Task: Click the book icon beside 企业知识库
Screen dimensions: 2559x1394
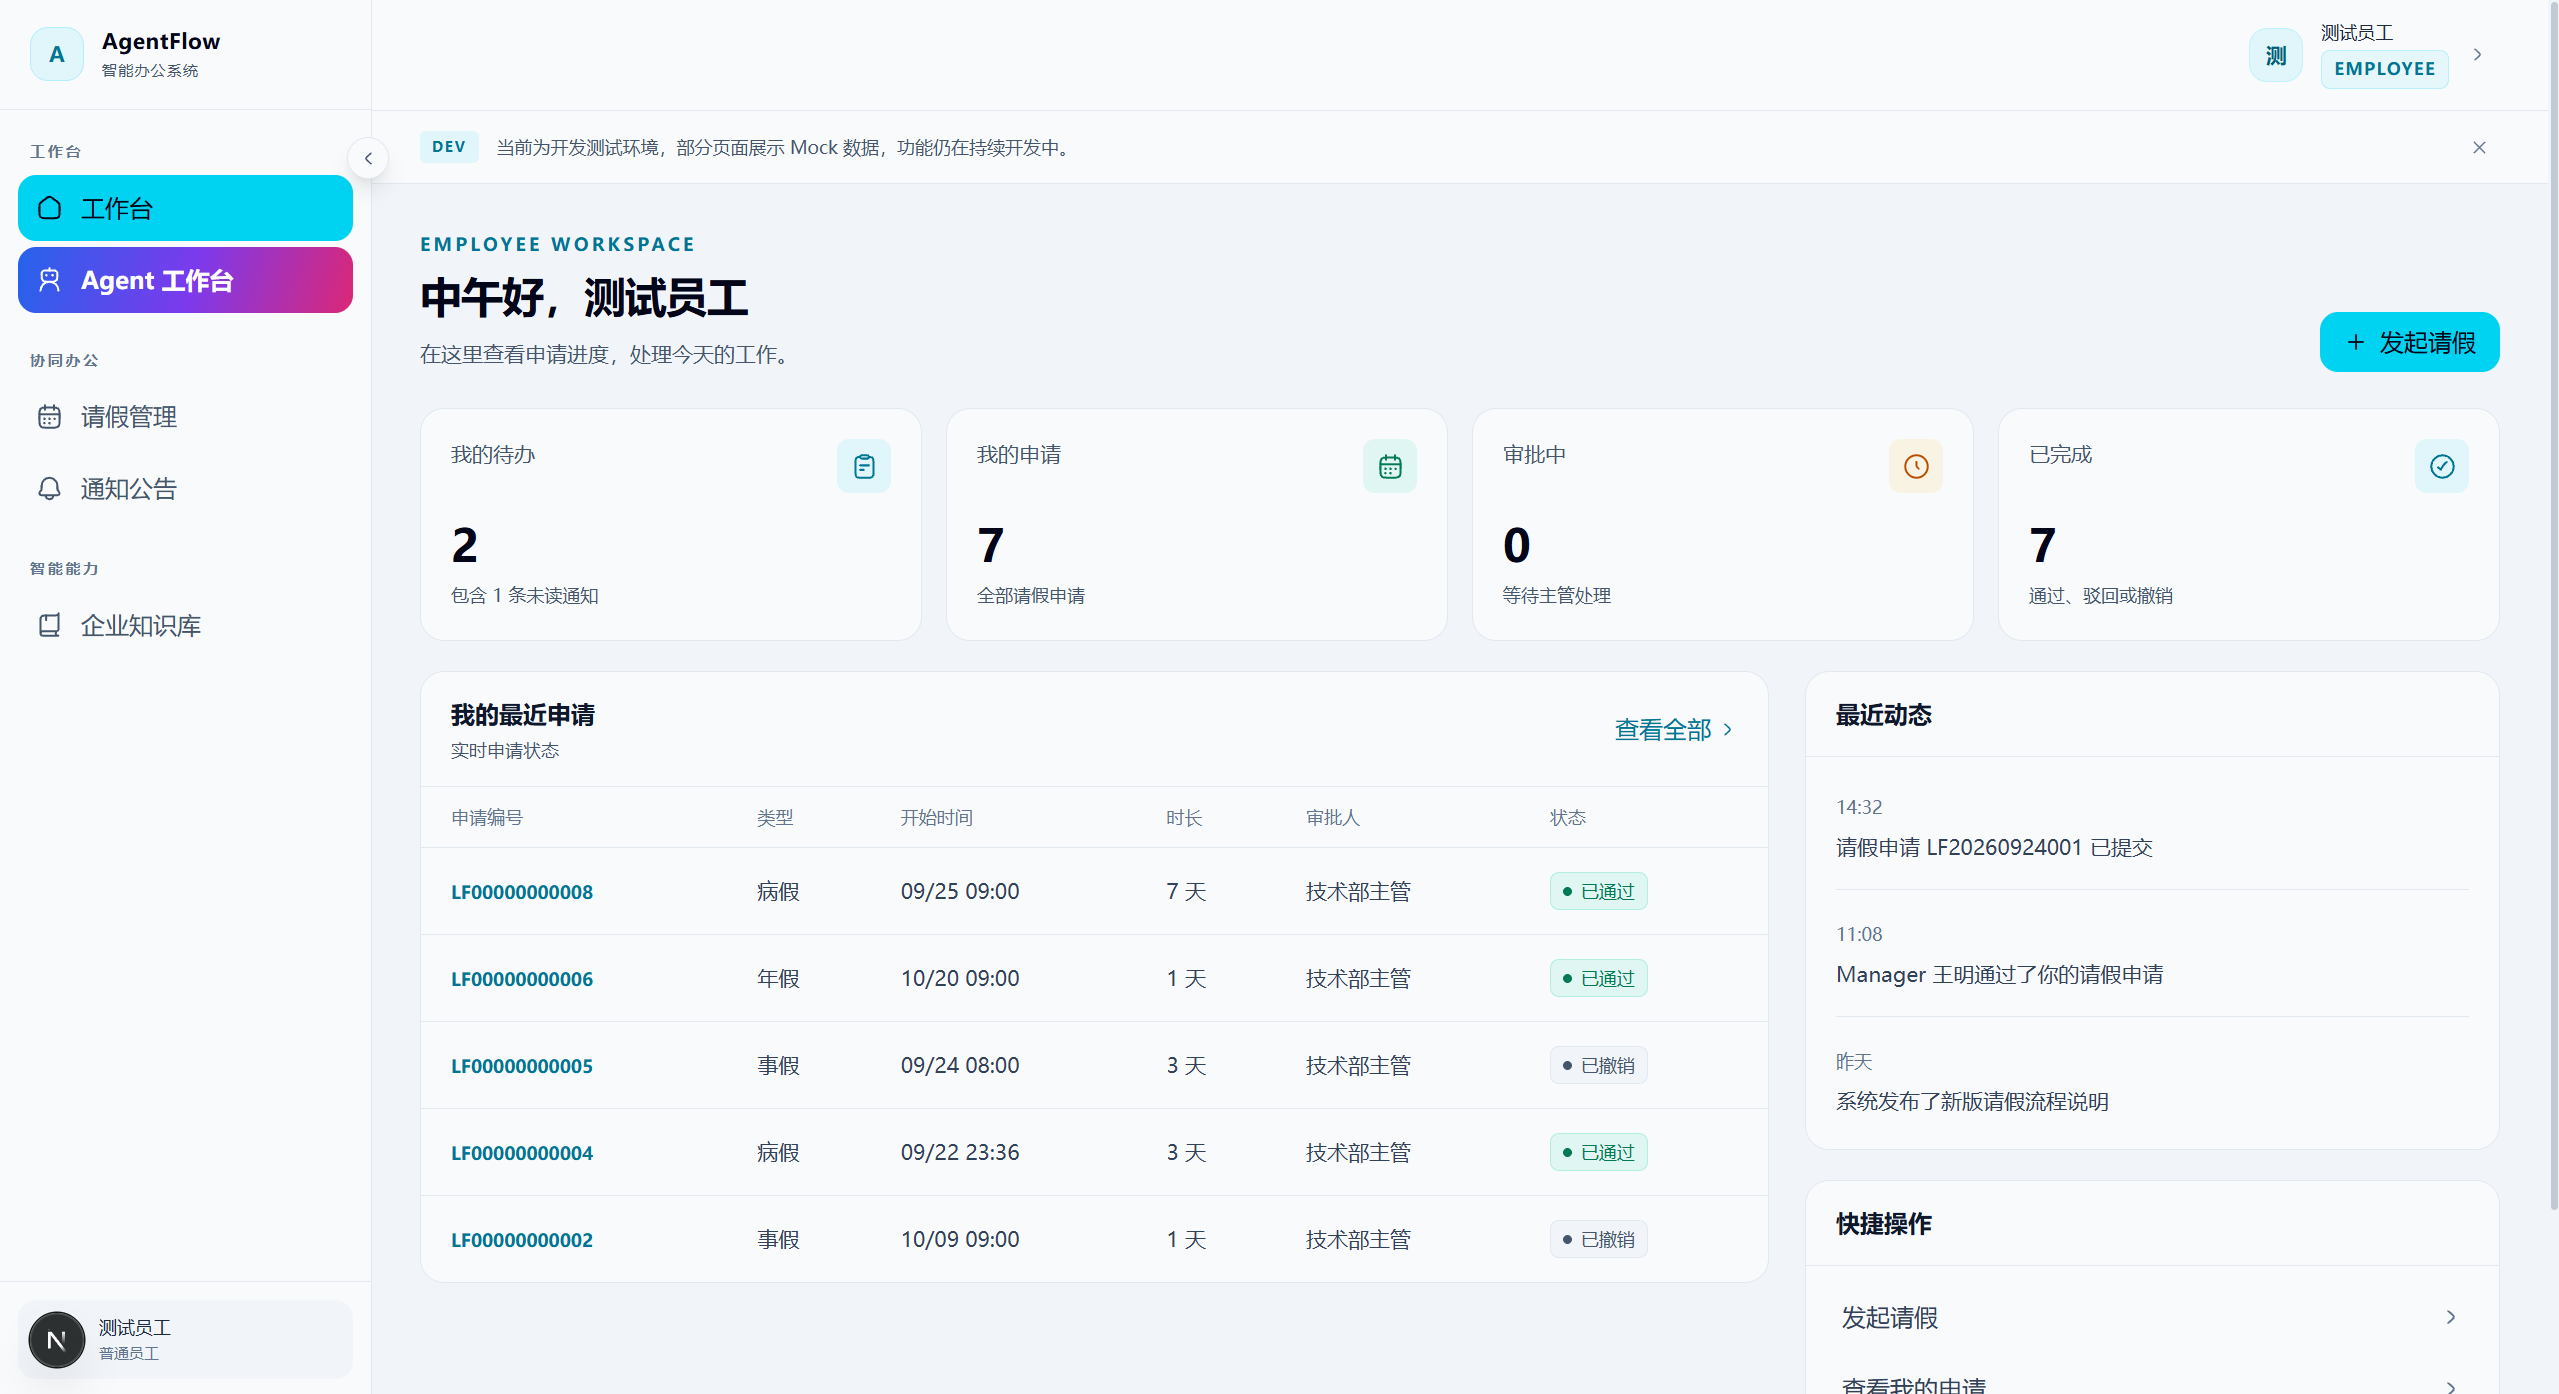Action: 49,625
